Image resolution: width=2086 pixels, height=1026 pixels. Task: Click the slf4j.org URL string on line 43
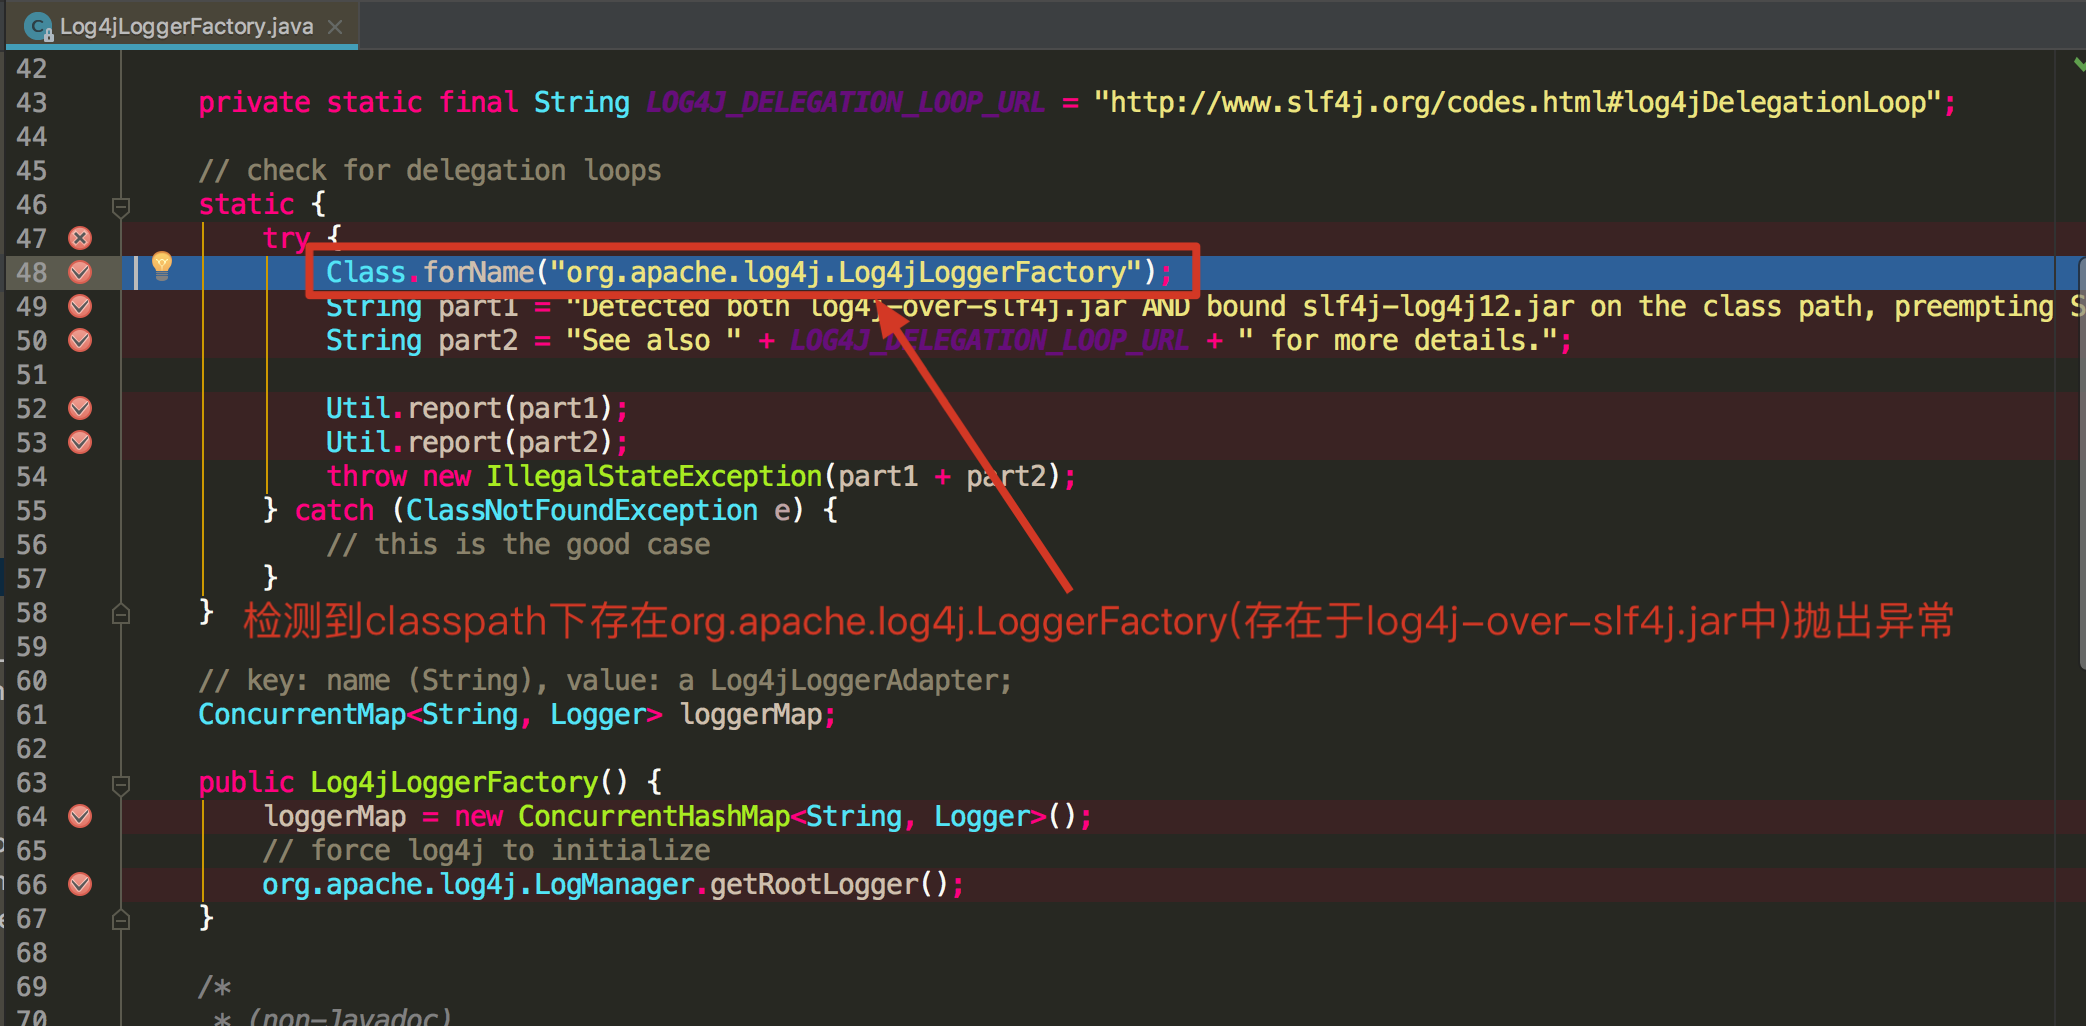[1517, 102]
